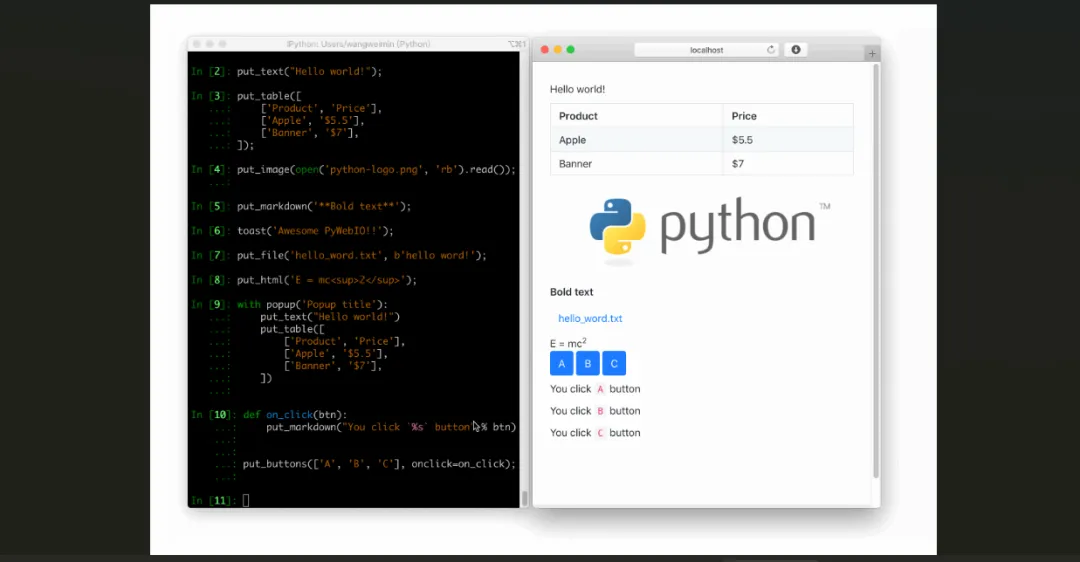Click the put_markdown line at In [5]
This screenshot has width=1080, height=562.
coord(324,206)
